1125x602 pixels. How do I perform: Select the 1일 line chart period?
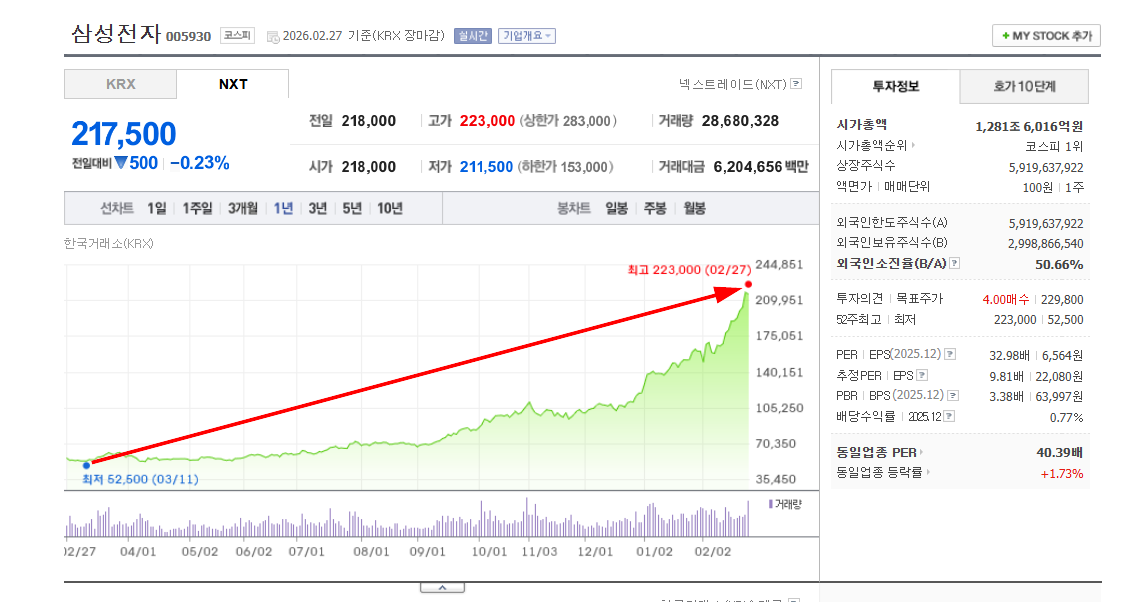156,209
